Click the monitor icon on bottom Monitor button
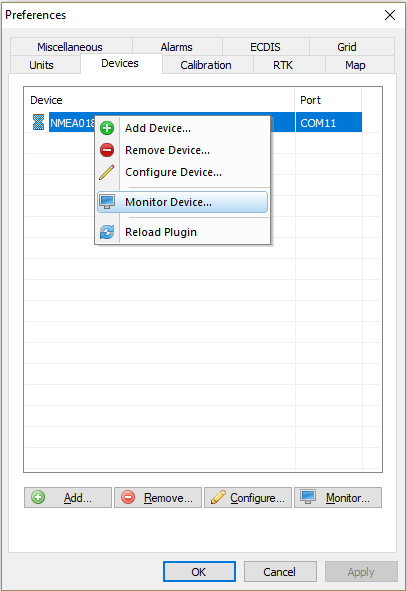This screenshot has height=591, width=407. pos(308,497)
